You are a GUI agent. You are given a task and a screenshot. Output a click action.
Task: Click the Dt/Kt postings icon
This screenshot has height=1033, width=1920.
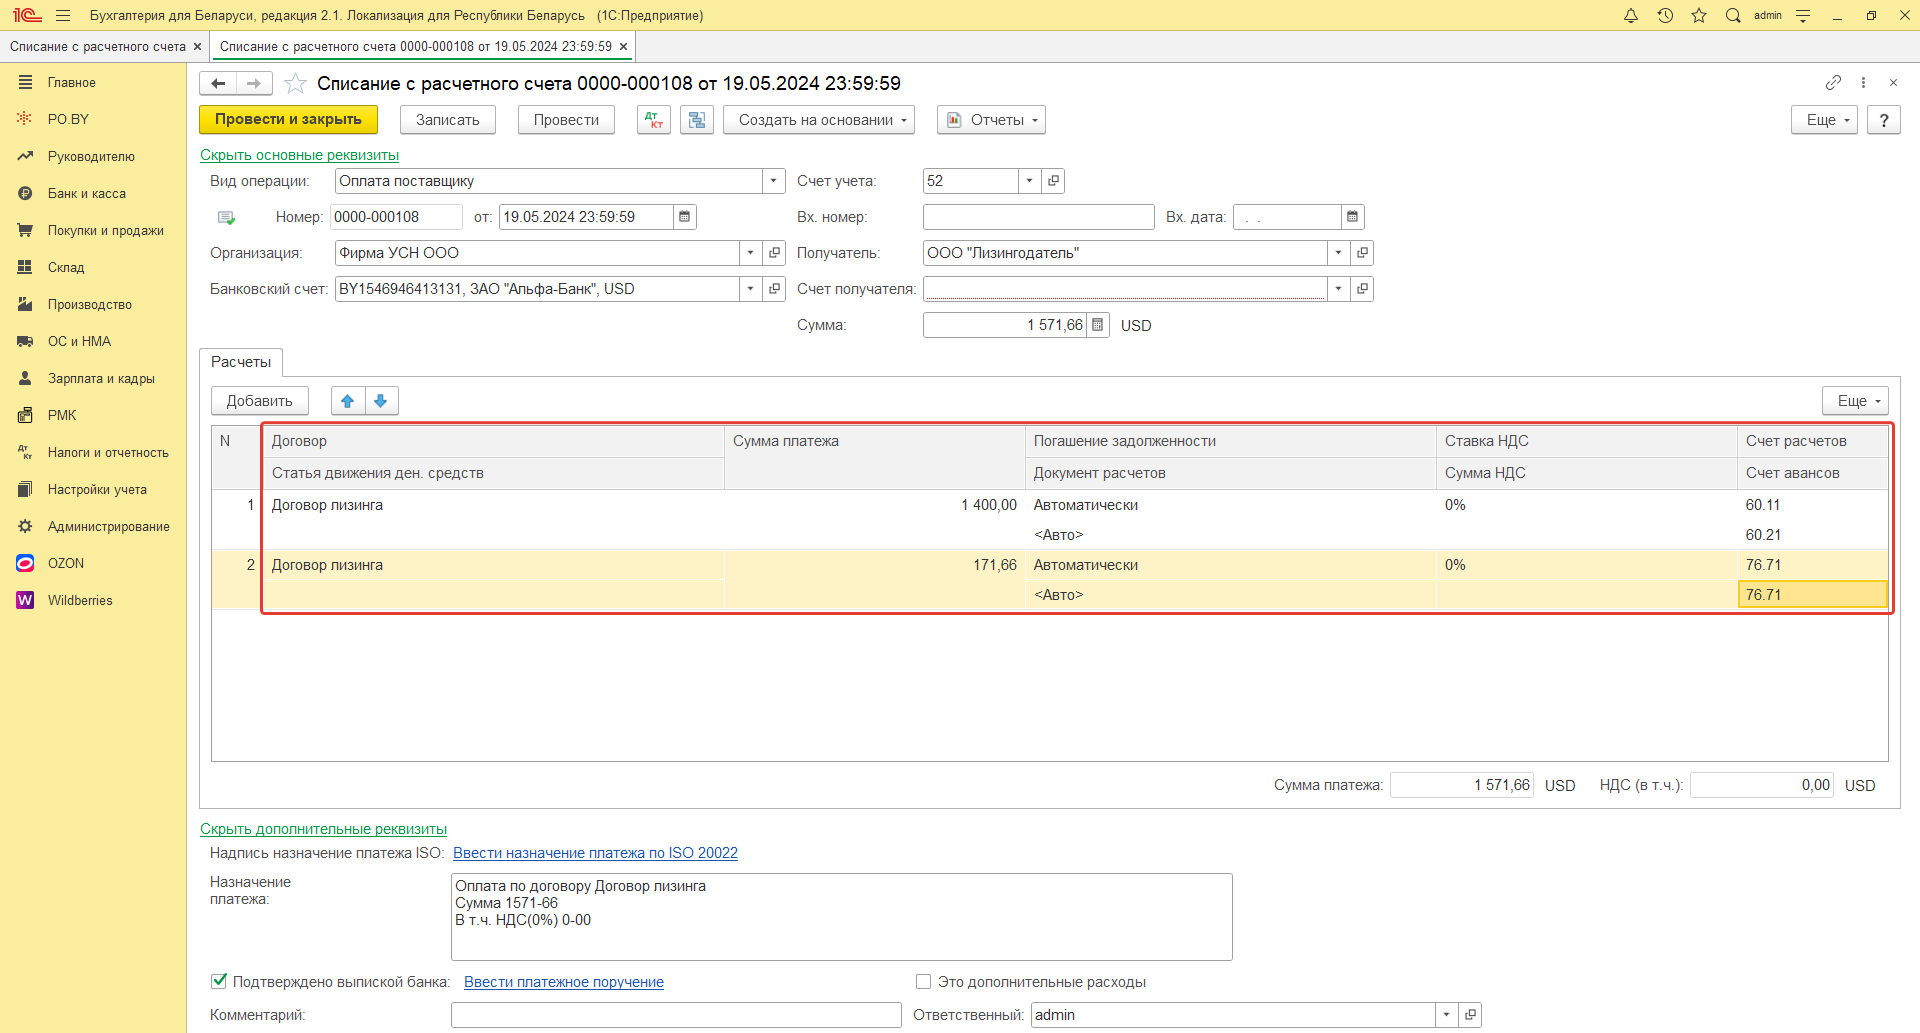point(654,120)
